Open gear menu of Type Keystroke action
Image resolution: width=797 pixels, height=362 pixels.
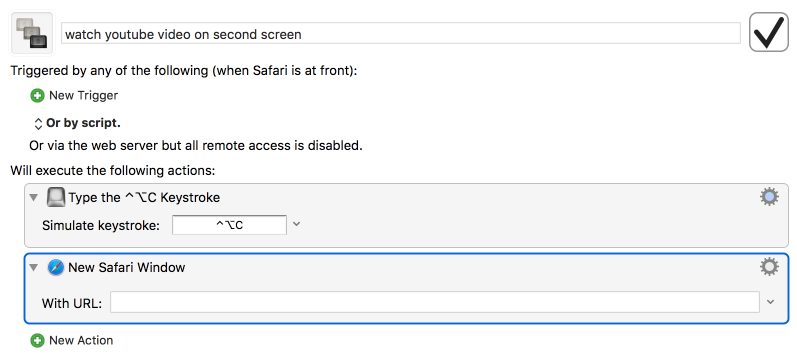[769, 197]
